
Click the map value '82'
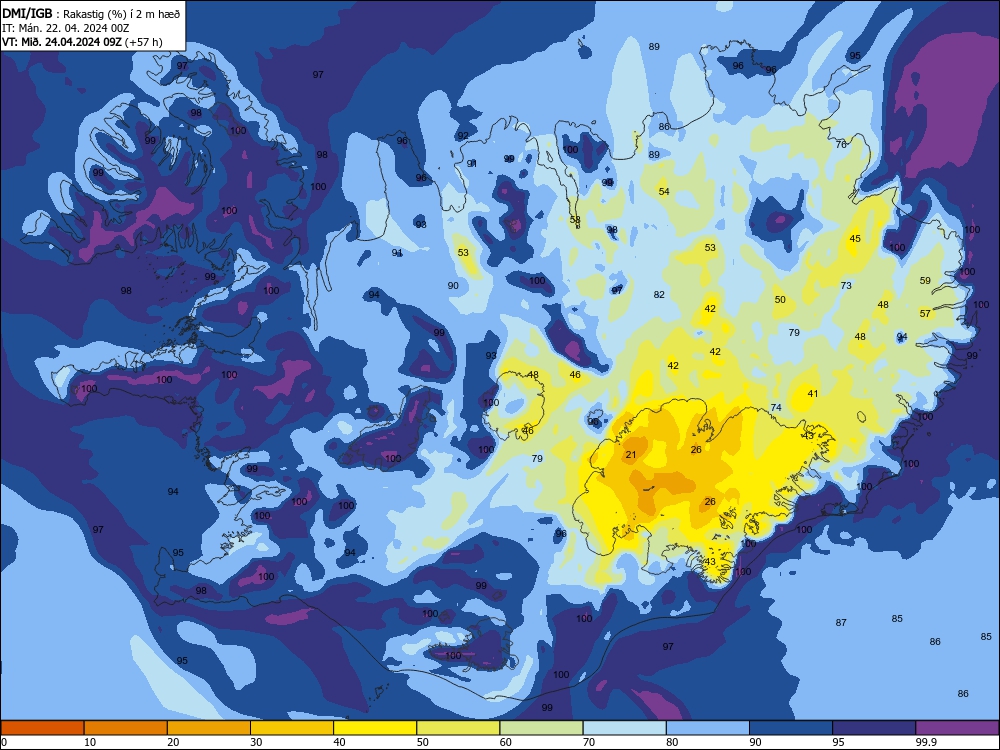coord(659,295)
